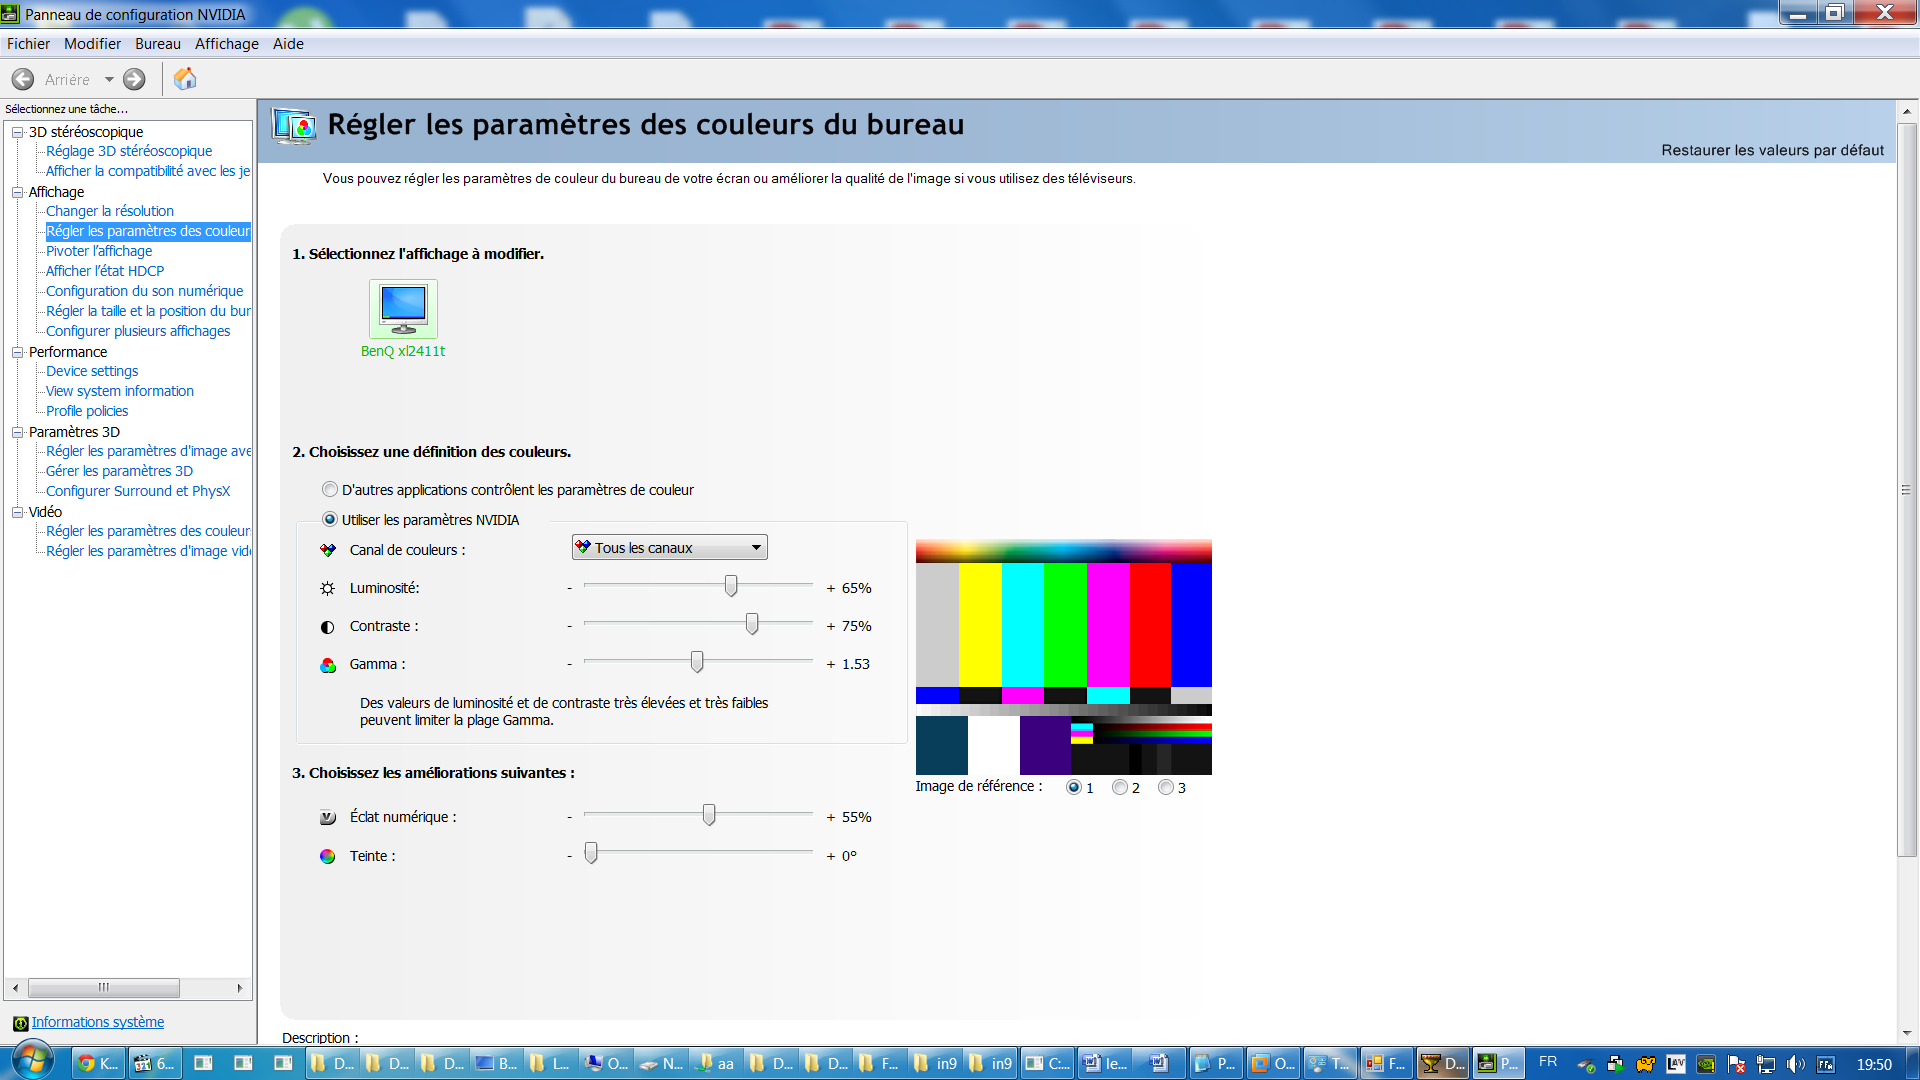Open Windows Start orb
The image size is (1920, 1080).
tap(32, 1061)
